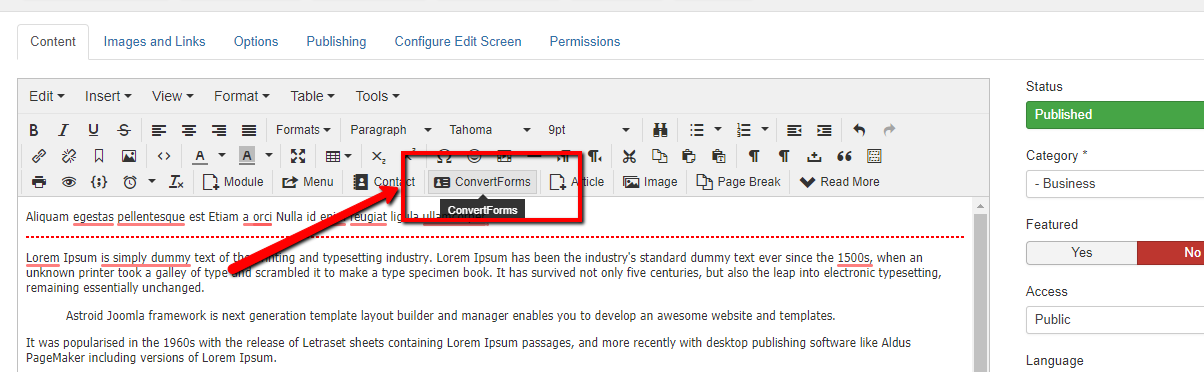The height and width of the screenshot is (372, 1204).
Task: Open Category - Business dropdown
Action: 1115,183
